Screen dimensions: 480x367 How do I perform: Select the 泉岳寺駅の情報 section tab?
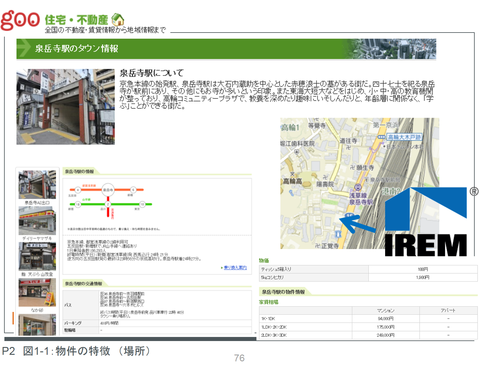tap(79, 171)
